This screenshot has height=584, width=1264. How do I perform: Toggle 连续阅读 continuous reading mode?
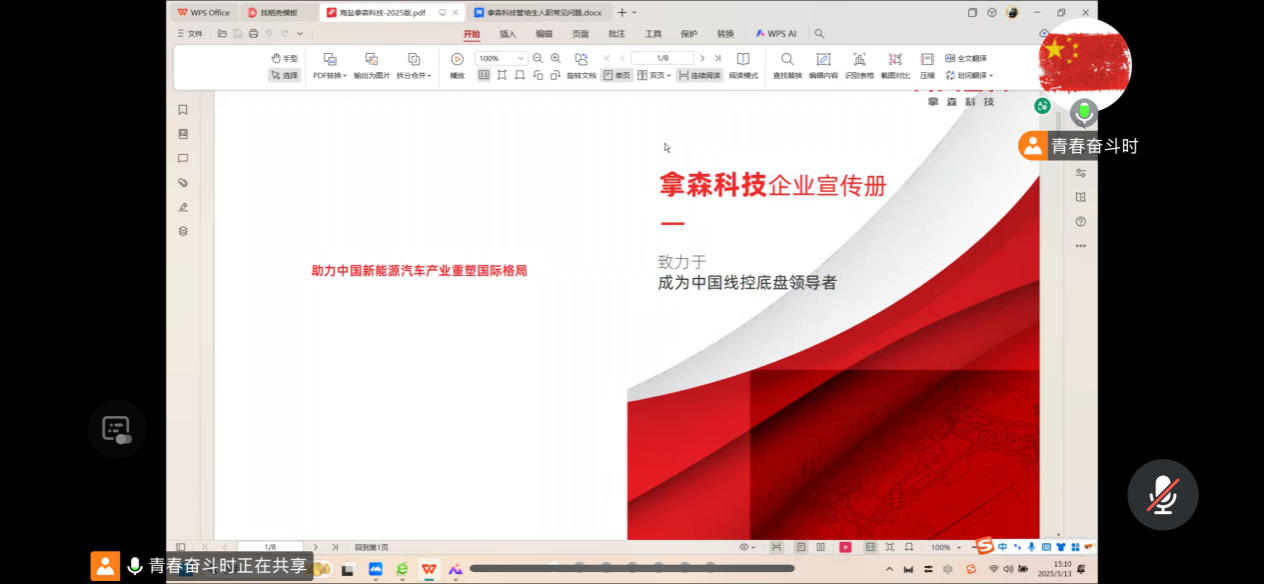pos(699,75)
